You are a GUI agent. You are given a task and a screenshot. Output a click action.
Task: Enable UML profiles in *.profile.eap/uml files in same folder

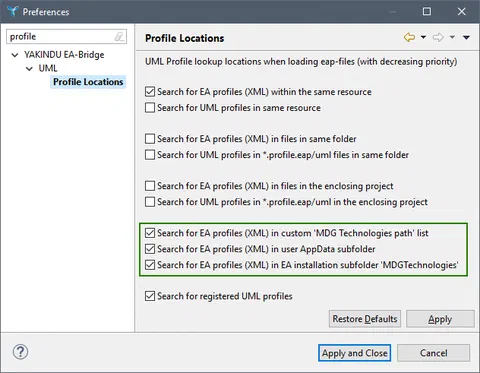[150, 155]
